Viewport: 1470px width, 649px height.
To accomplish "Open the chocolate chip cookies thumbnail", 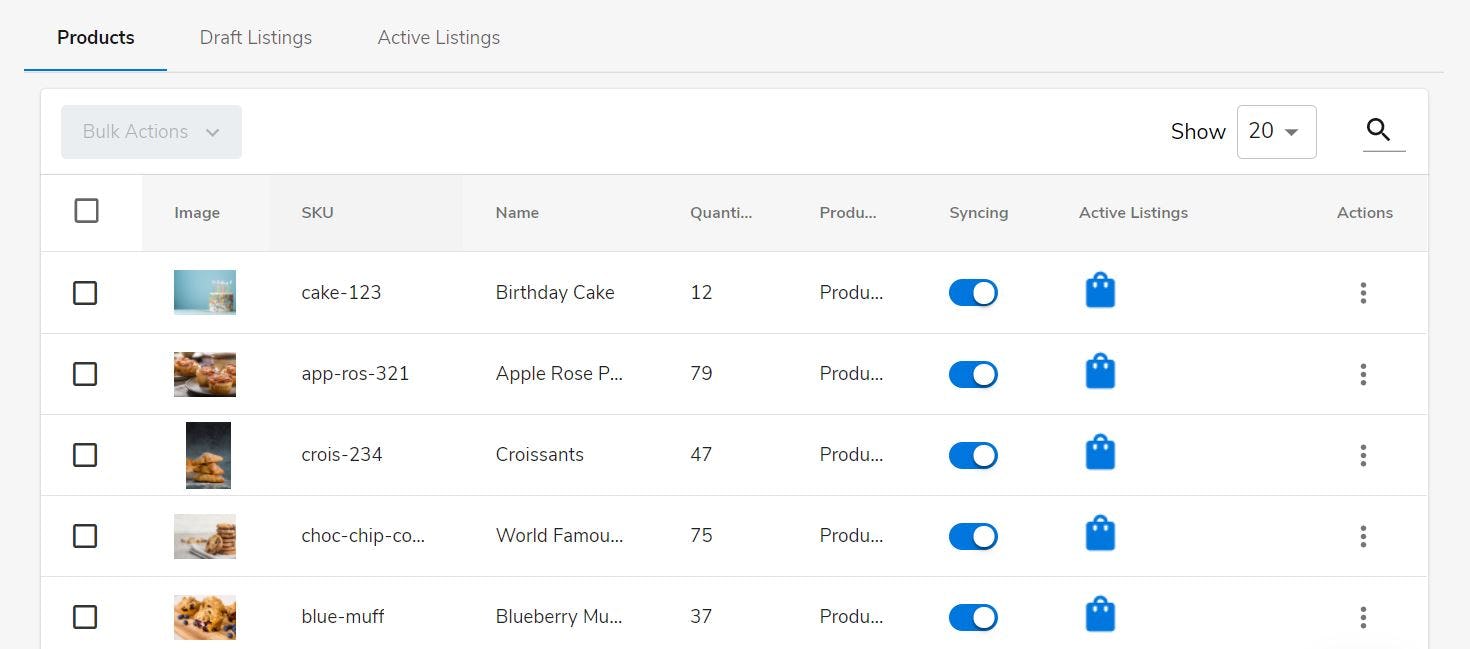I will click(x=205, y=536).
